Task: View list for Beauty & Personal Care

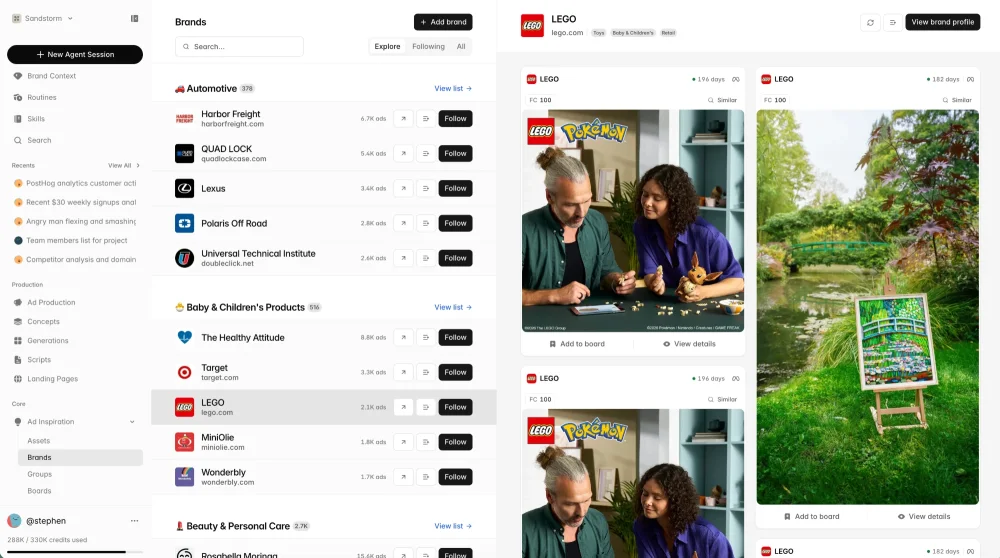Action: point(453,526)
